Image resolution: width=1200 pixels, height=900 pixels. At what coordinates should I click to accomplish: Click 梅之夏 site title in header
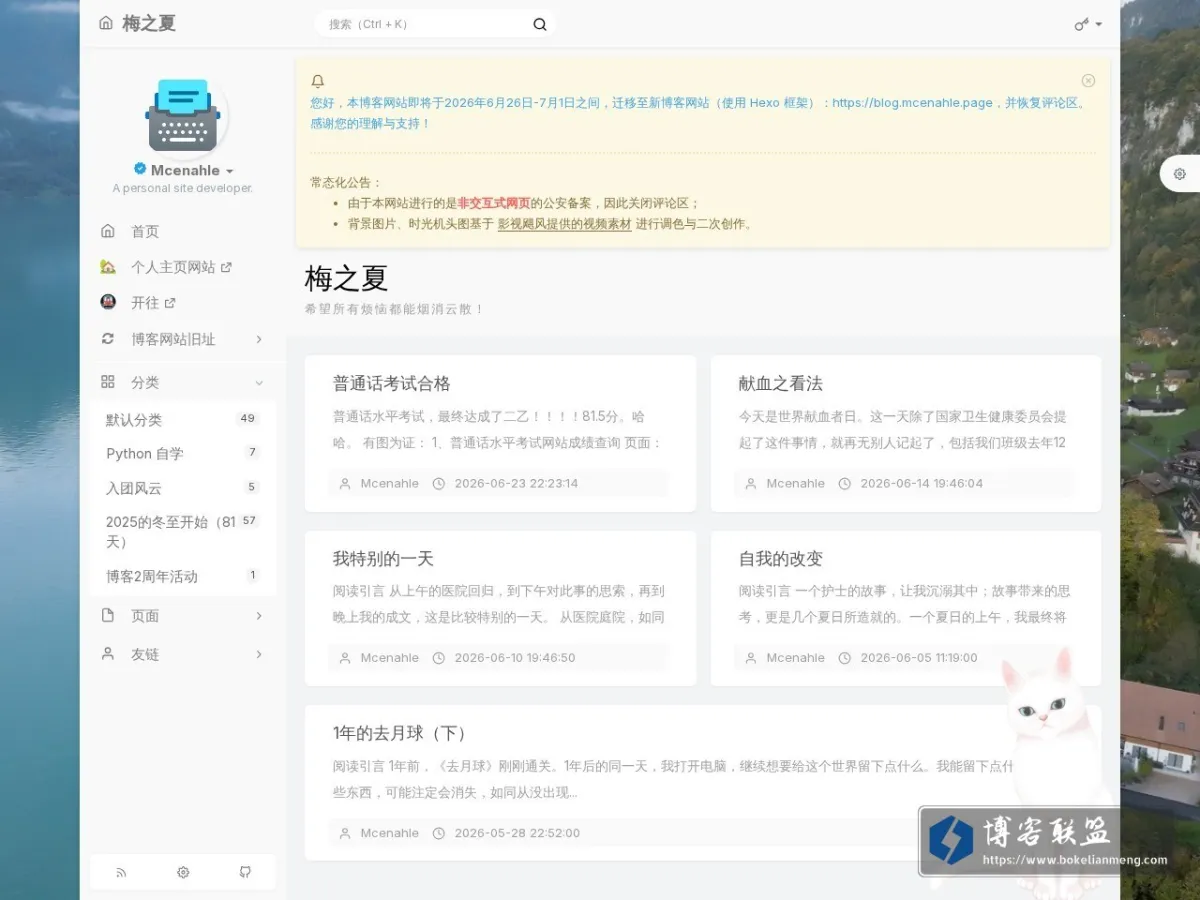click(x=149, y=23)
